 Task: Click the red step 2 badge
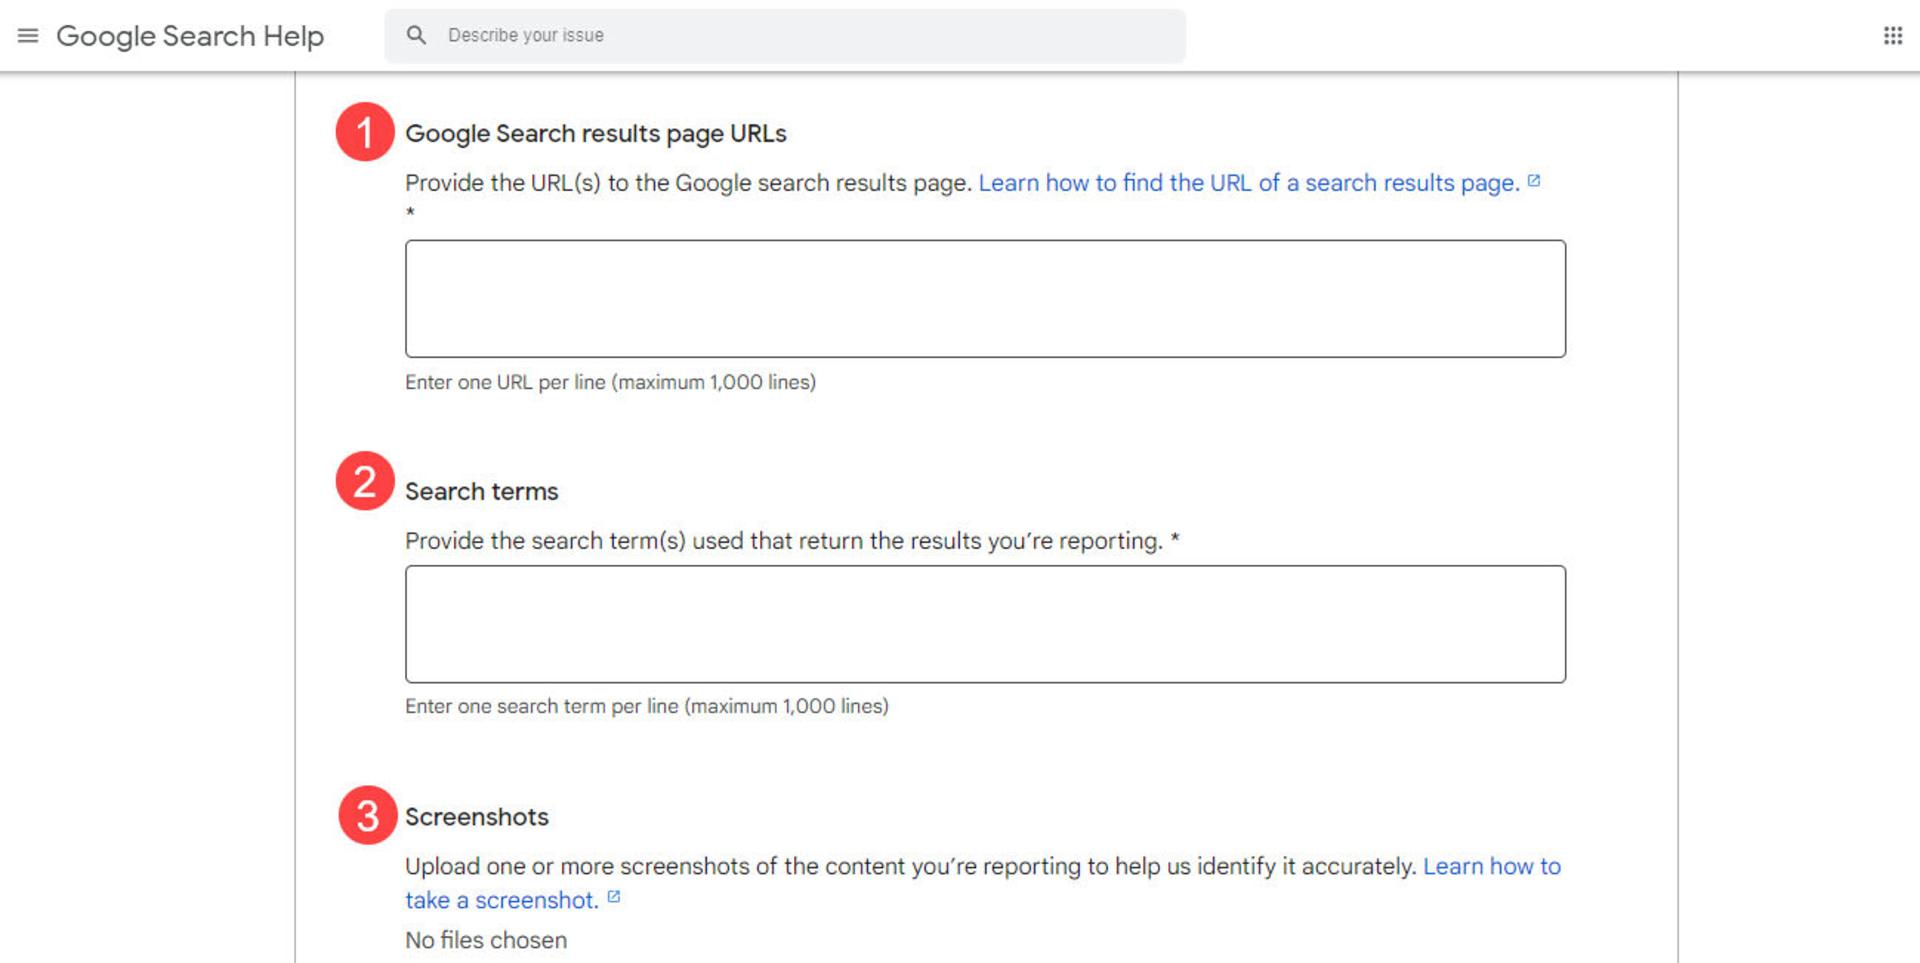coord(365,481)
